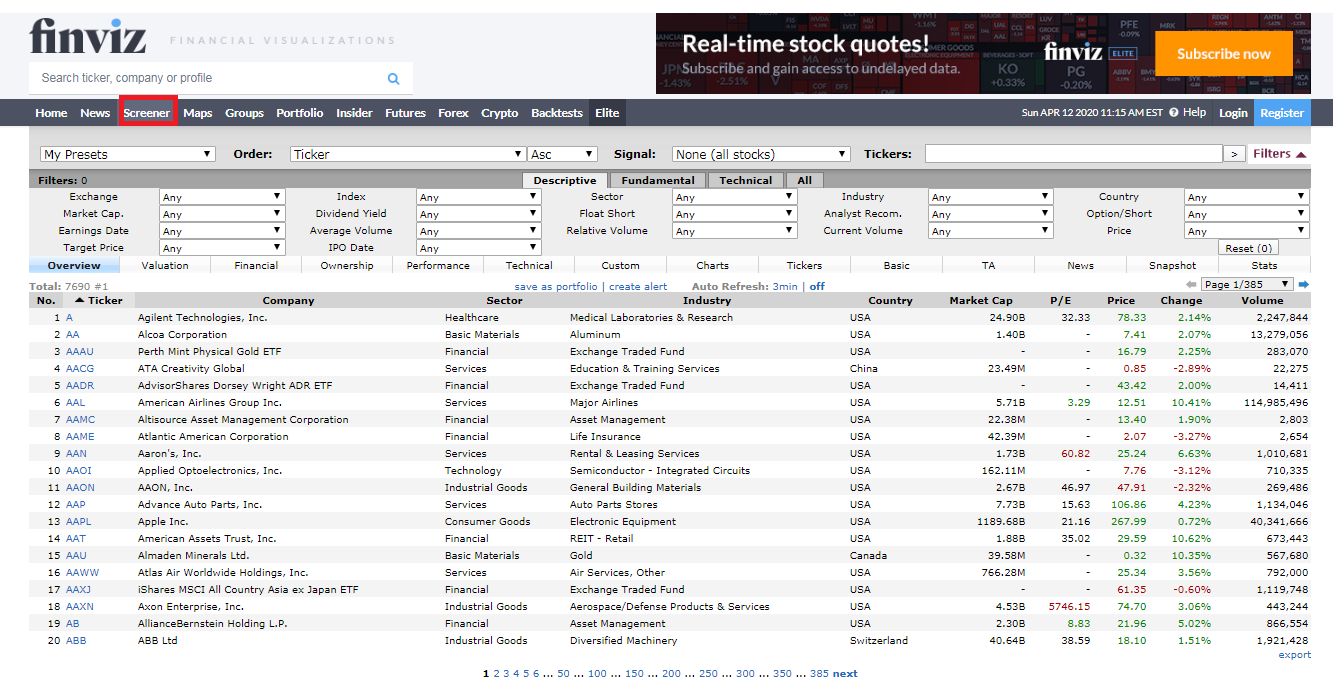Click the previous page grey arrow
Screen dimensions: 1333x692
[1191, 285]
